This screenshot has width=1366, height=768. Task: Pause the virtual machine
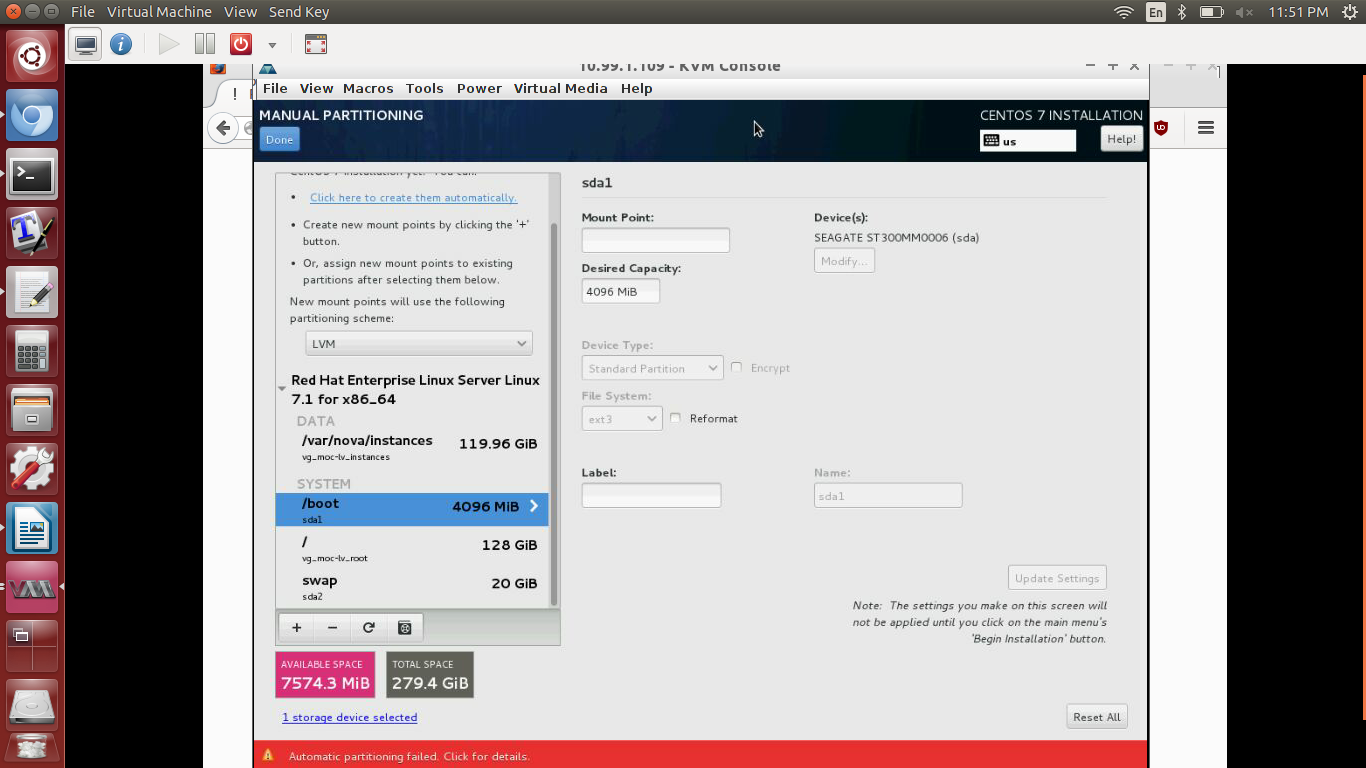click(205, 44)
